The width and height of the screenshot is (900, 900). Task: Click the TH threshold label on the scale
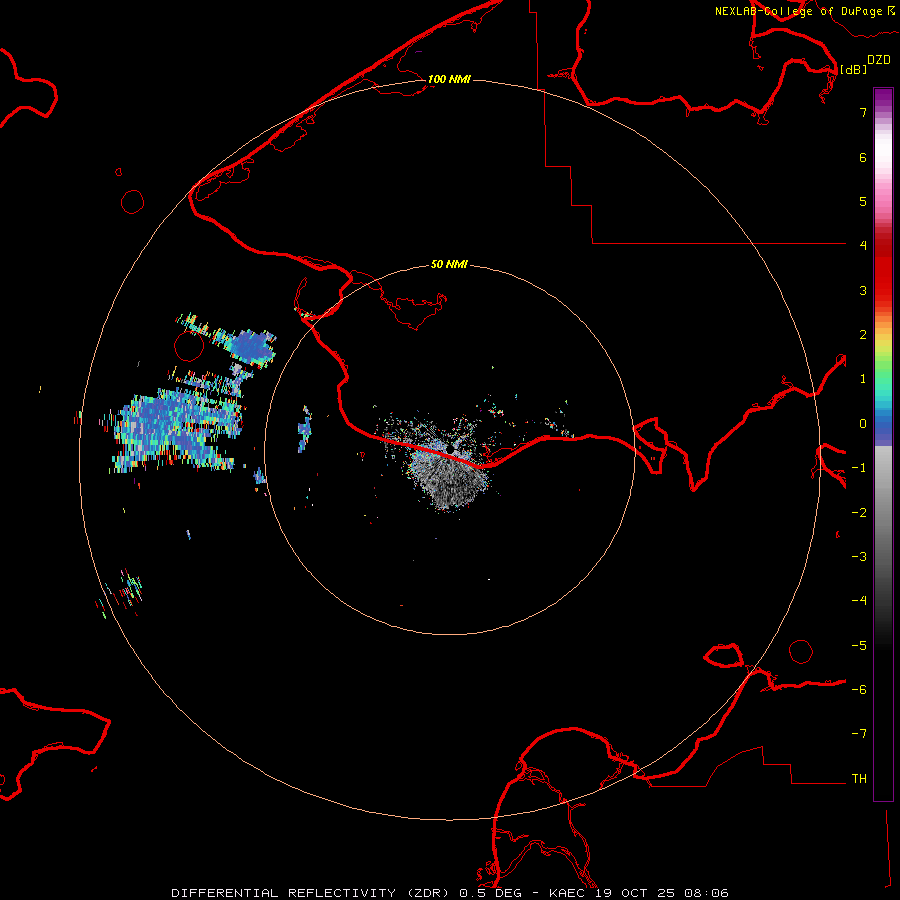tap(859, 779)
